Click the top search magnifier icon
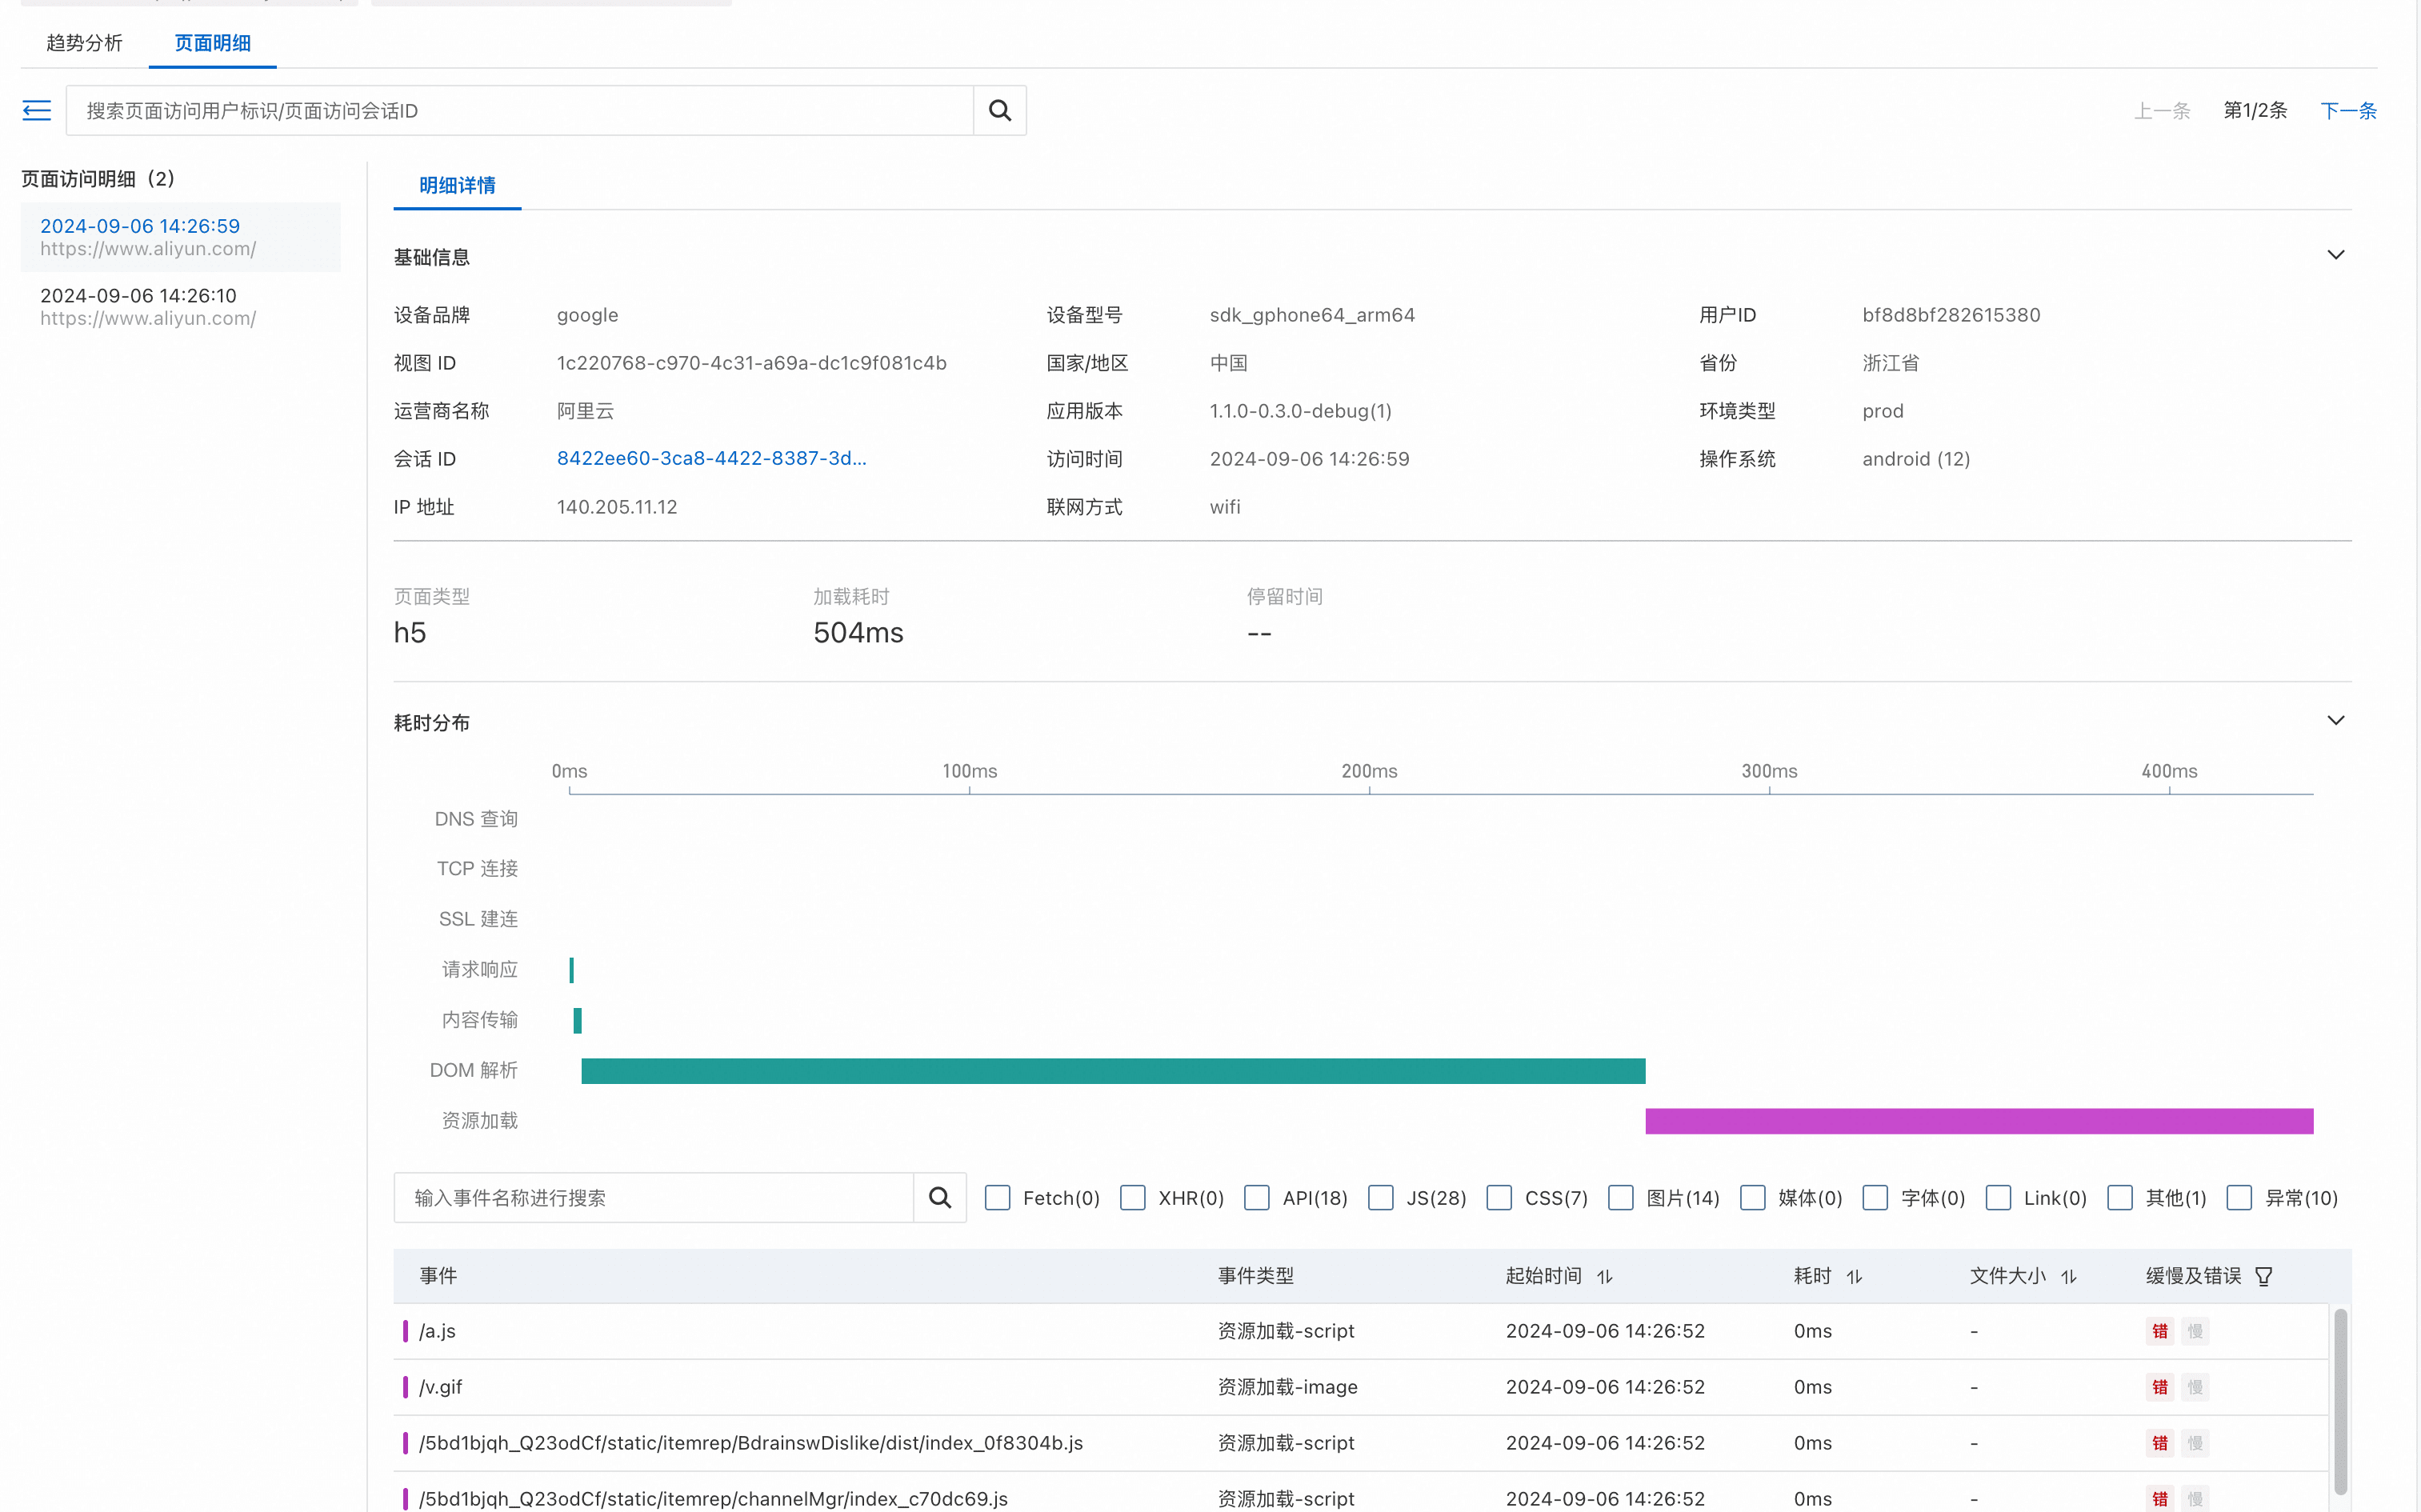 (999, 110)
